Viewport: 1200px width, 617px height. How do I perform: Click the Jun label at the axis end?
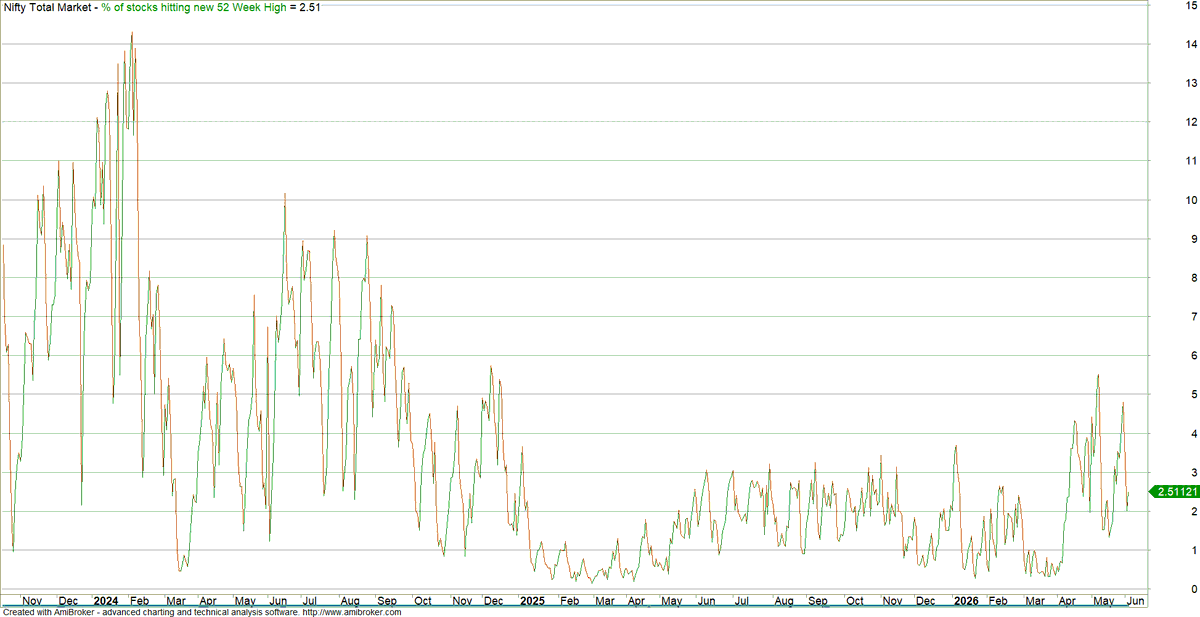1137,601
